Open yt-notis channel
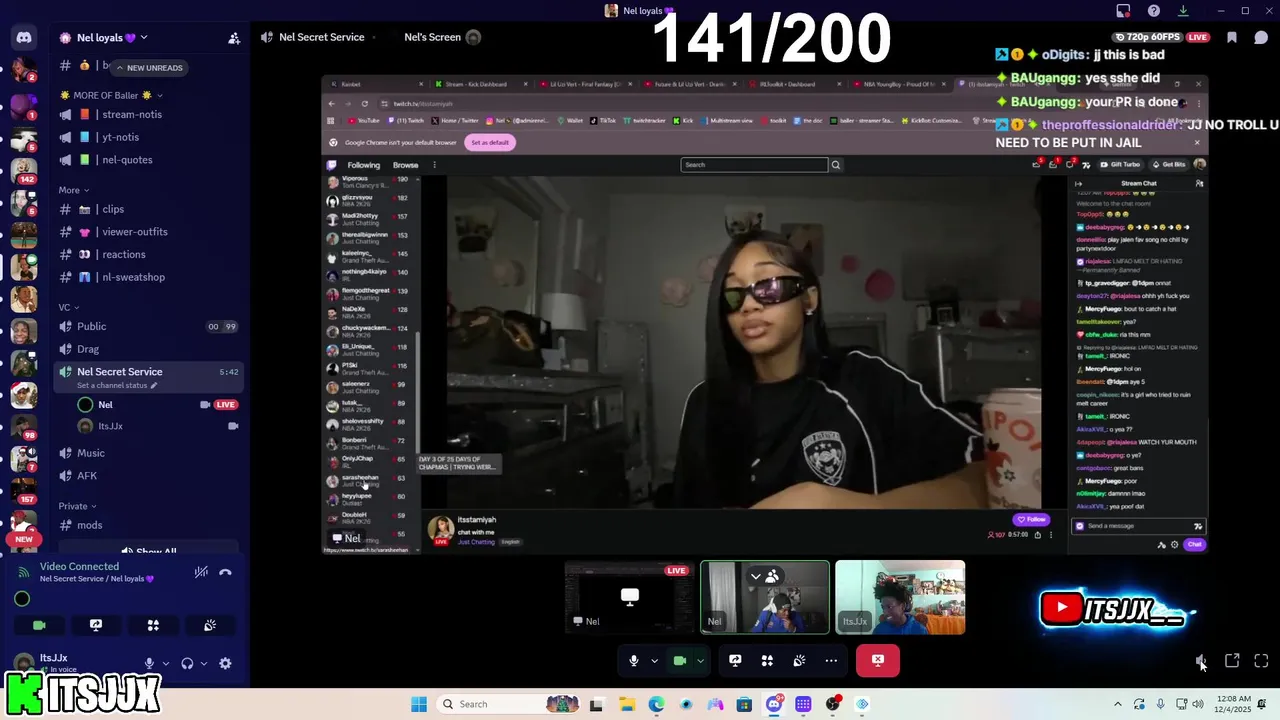Screen dimensions: 1280x720 tap(120, 137)
